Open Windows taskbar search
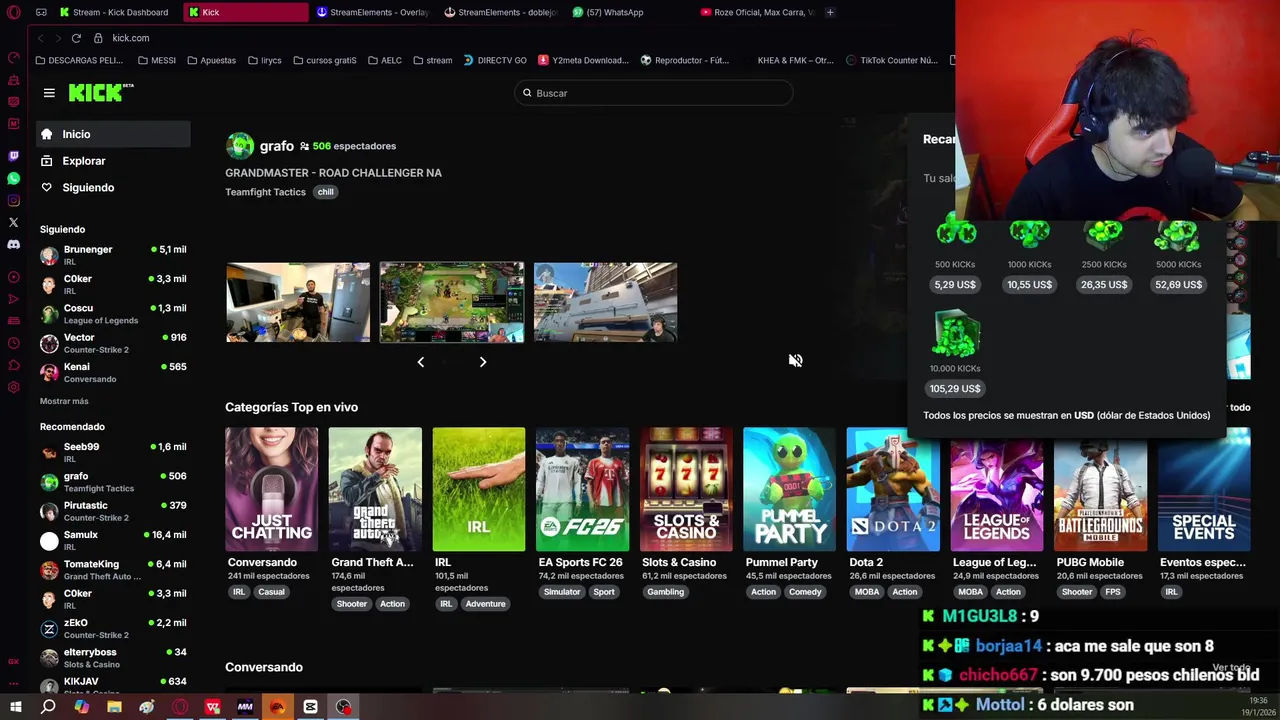Image resolution: width=1280 pixels, height=720 pixels. point(47,707)
